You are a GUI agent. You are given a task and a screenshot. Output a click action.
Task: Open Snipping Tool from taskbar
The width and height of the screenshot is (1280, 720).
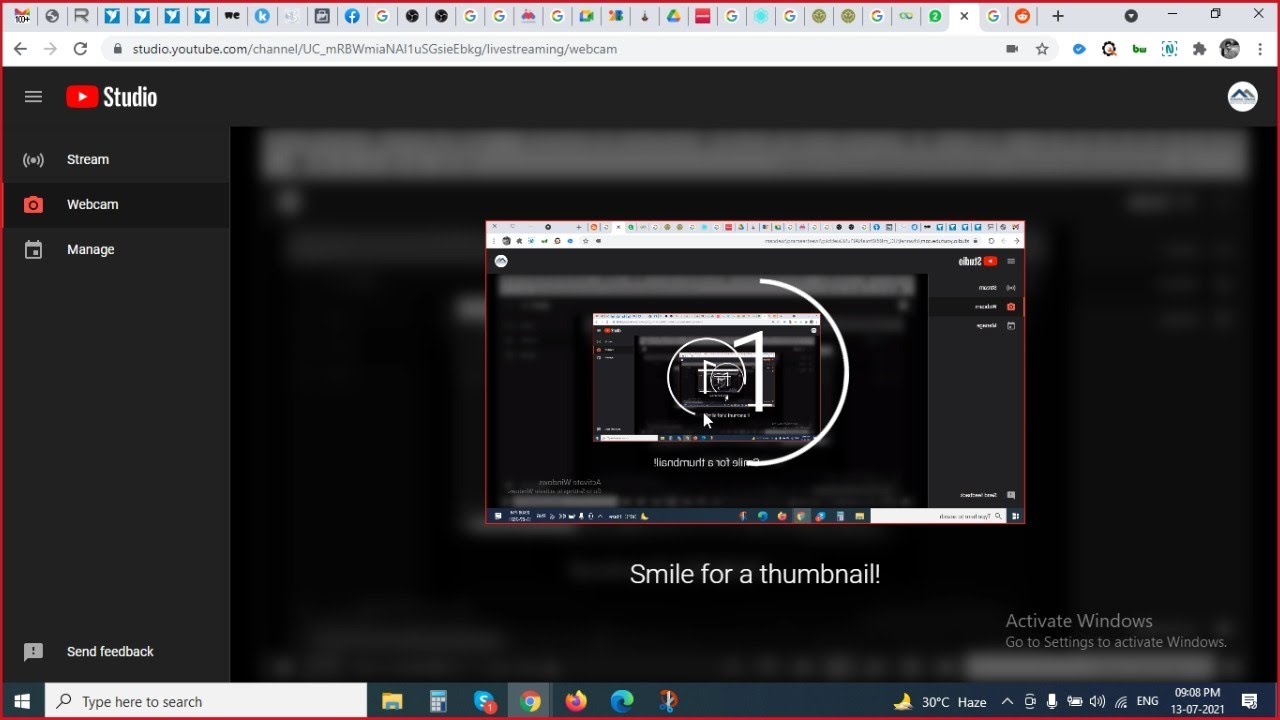668,701
